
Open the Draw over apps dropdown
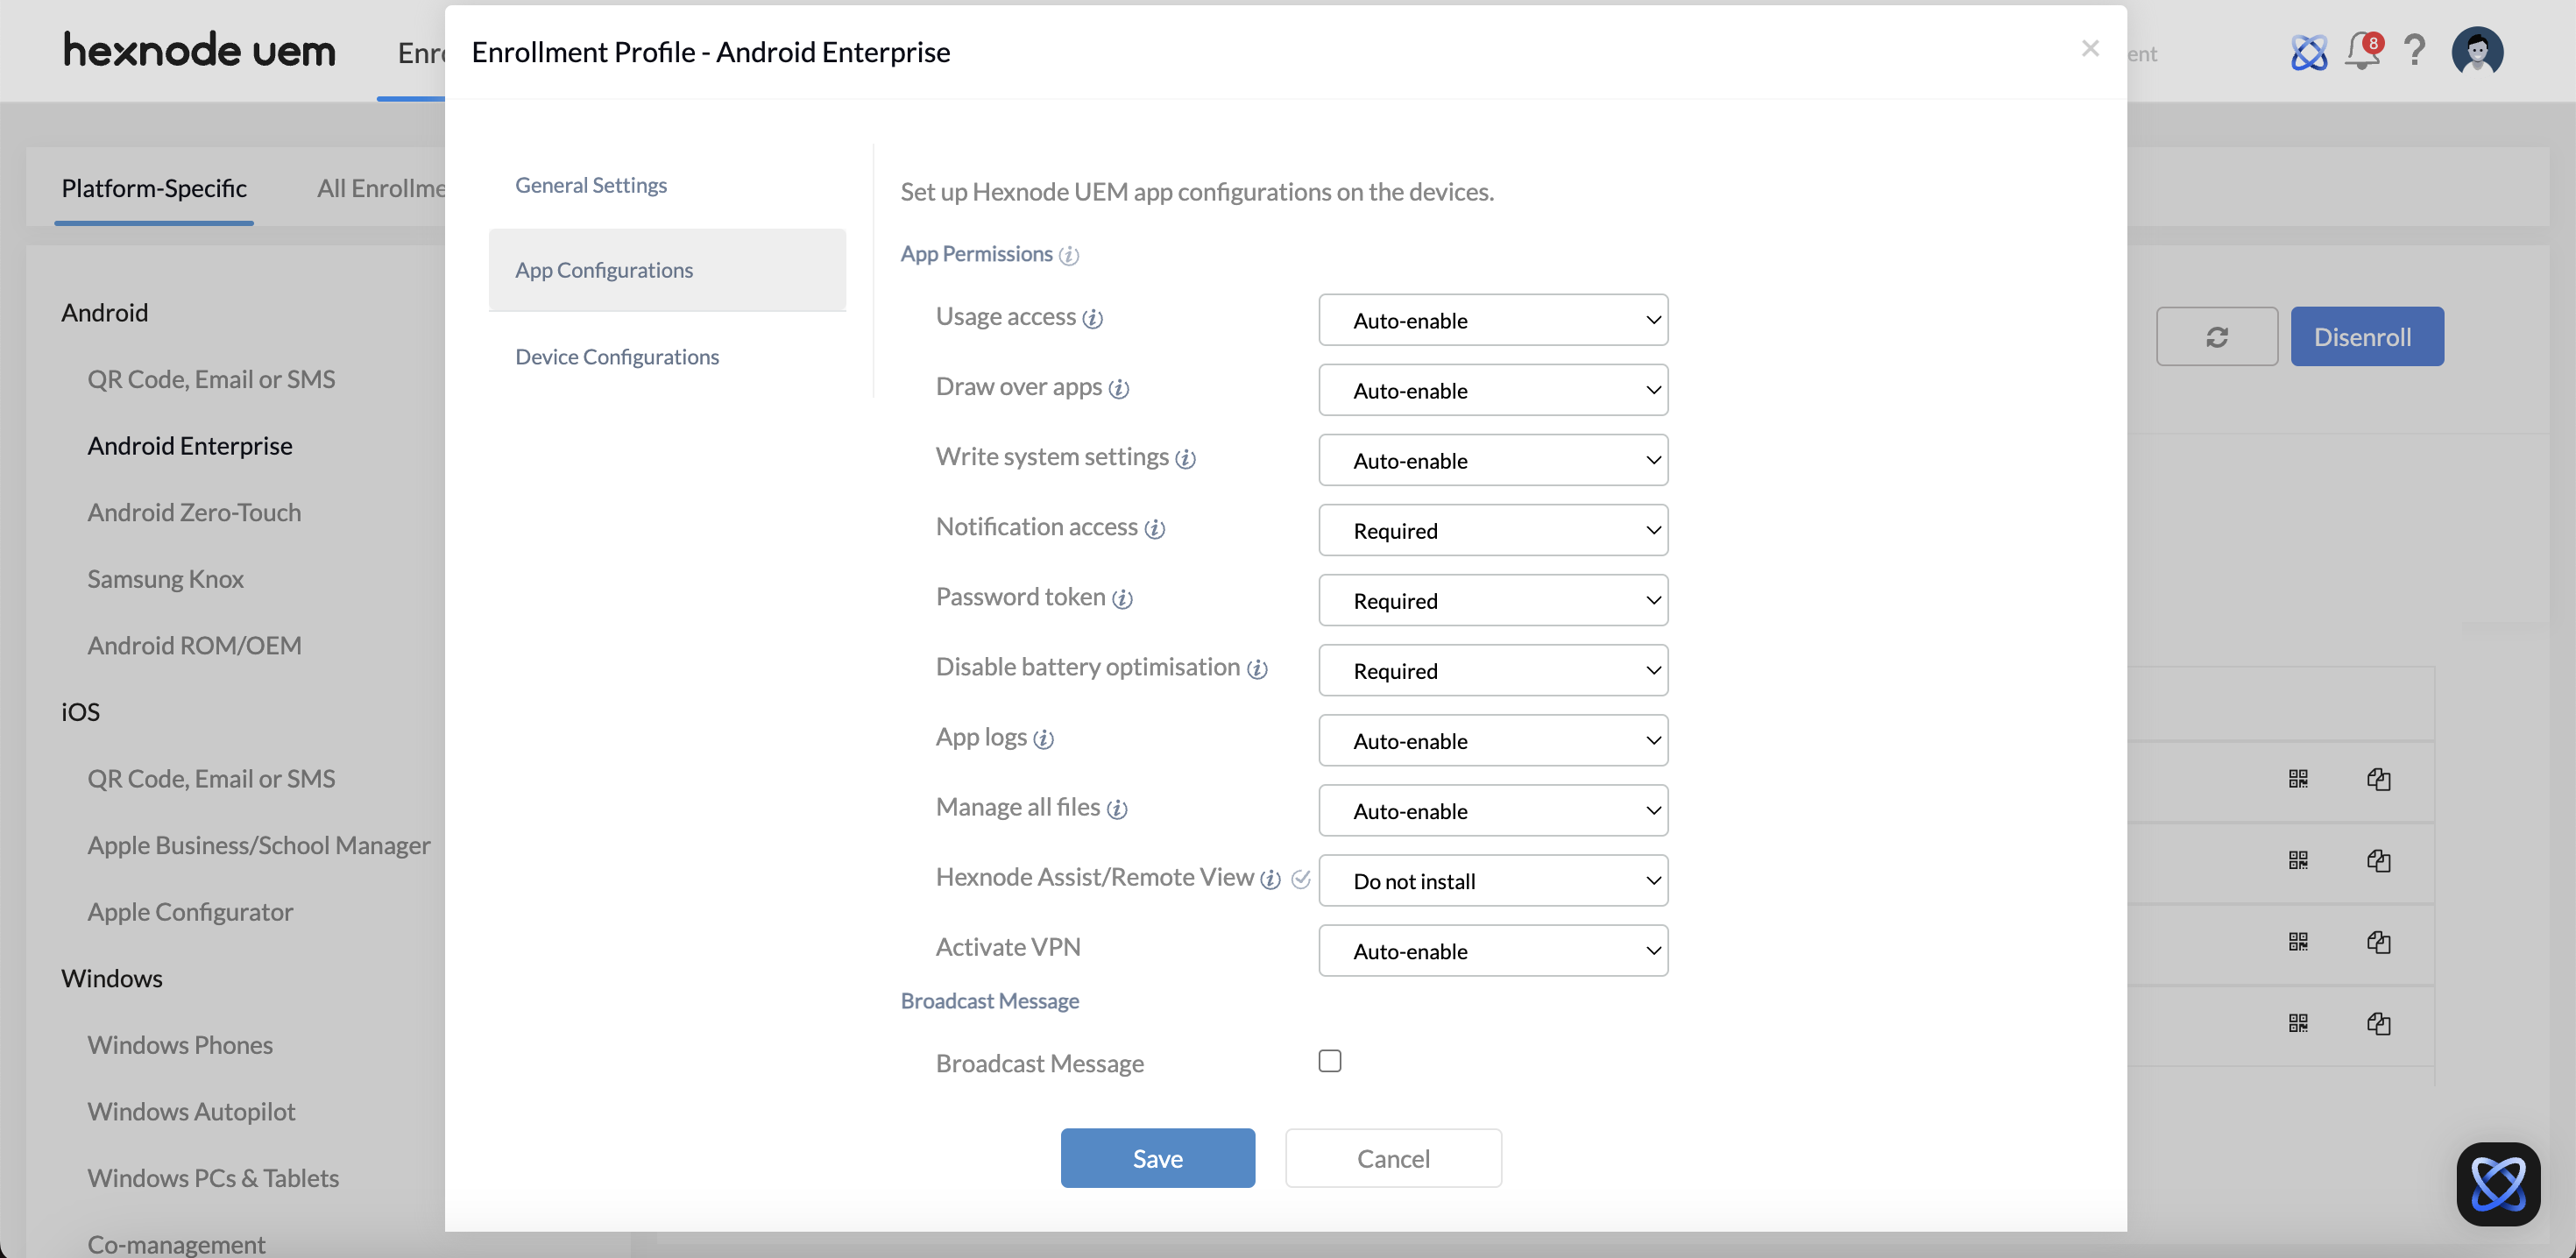click(1493, 390)
